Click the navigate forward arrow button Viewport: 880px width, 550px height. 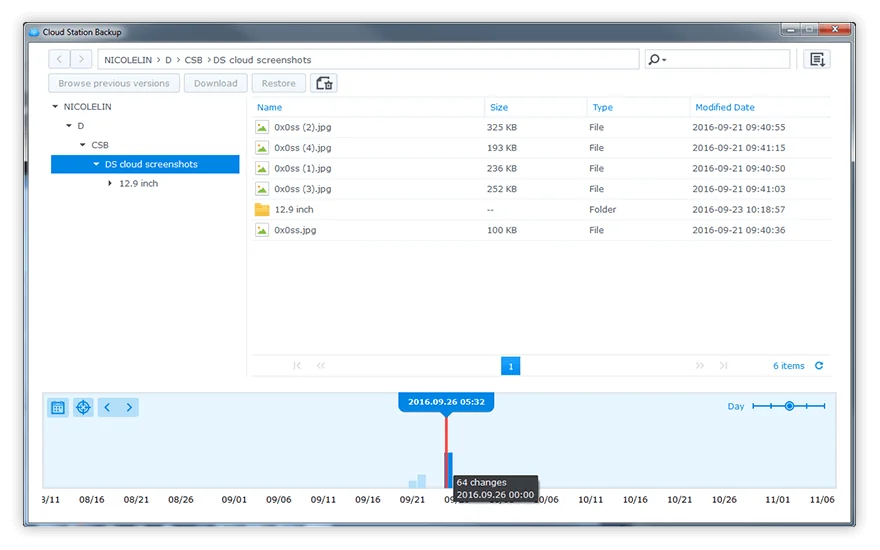point(82,60)
